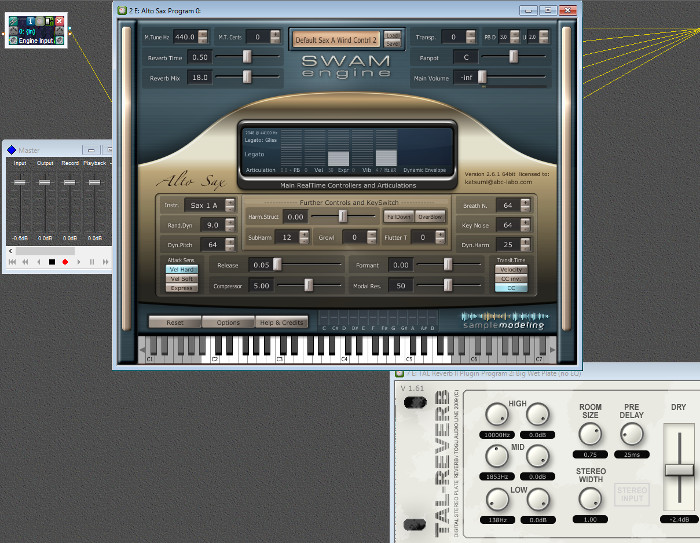The width and height of the screenshot is (700, 543).
Task: Click the rewind button in Master transport
Action: point(25,262)
